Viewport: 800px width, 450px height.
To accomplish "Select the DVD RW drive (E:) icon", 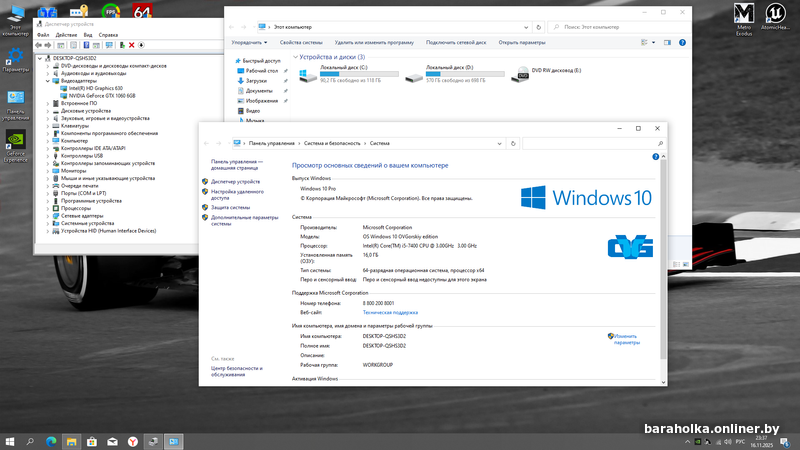I will click(x=523, y=74).
